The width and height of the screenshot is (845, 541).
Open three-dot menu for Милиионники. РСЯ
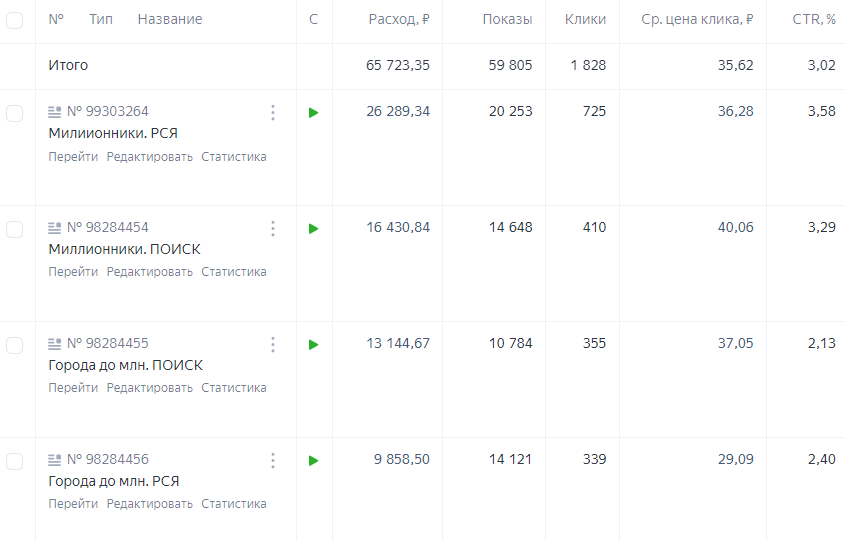point(273,113)
